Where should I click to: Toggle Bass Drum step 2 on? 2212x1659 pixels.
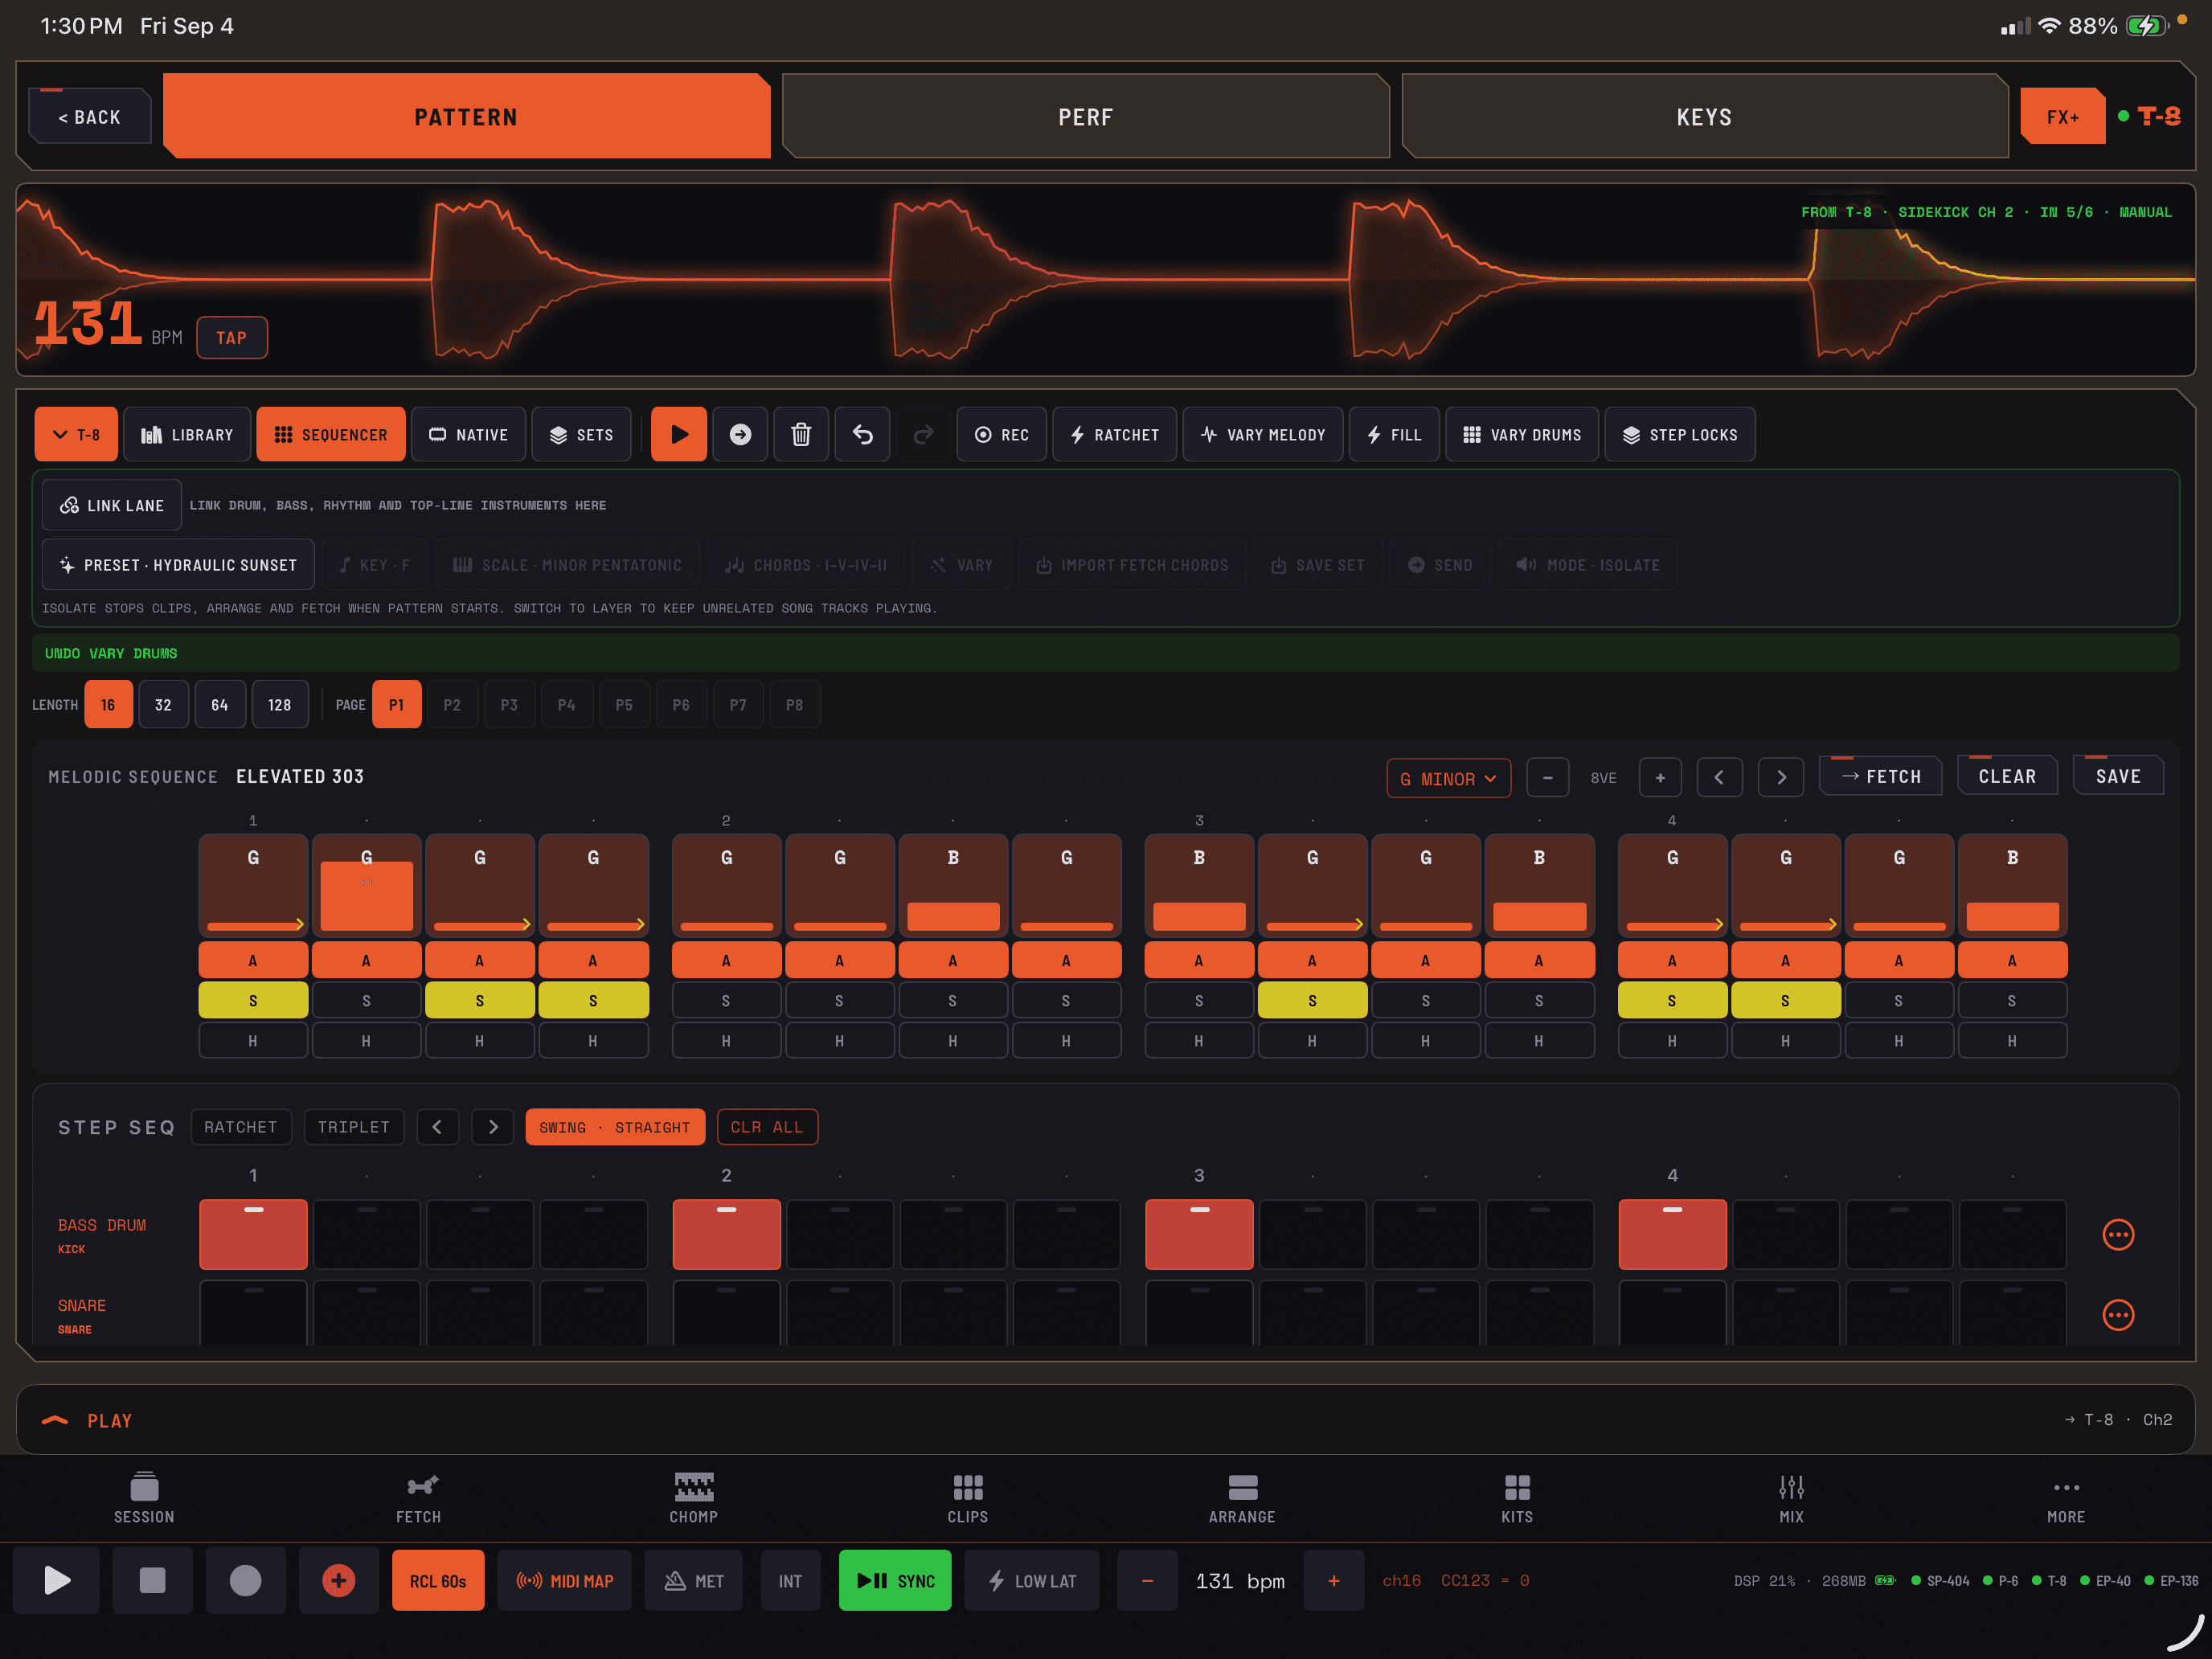pyautogui.click(x=367, y=1234)
